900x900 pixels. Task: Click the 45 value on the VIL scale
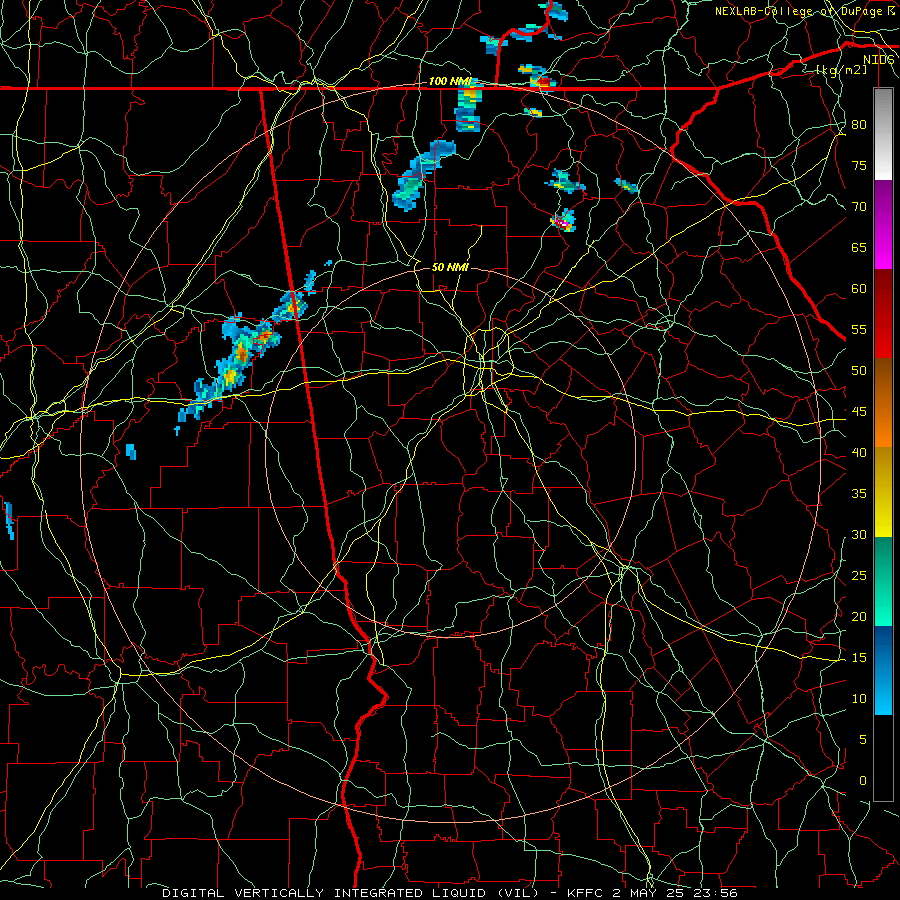pyautogui.click(x=859, y=412)
